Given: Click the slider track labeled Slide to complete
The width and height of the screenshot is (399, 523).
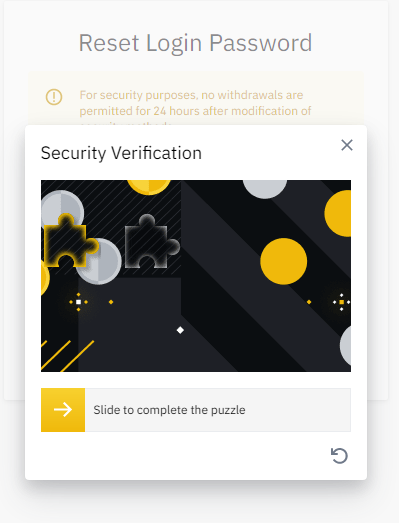Looking at the screenshot, I should (x=196, y=410).
